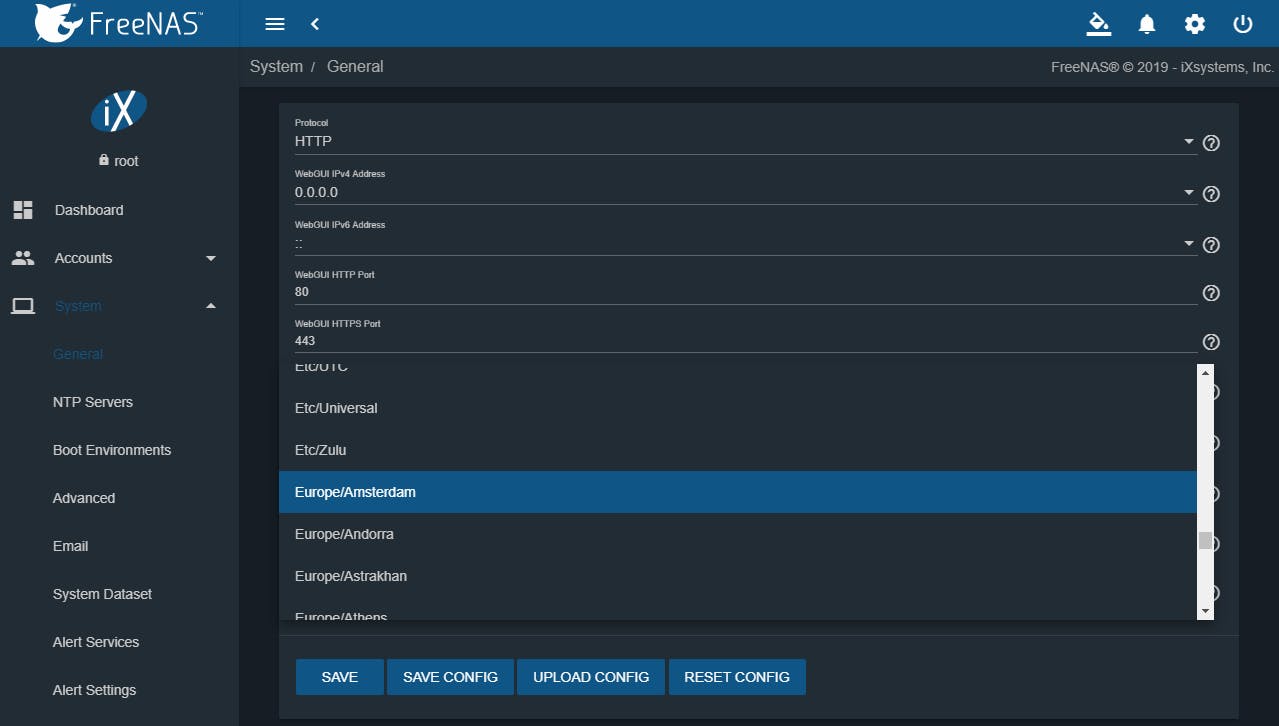Viewport: 1279px width, 726px height.
Task: Open General under System
Action: (x=78, y=354)
